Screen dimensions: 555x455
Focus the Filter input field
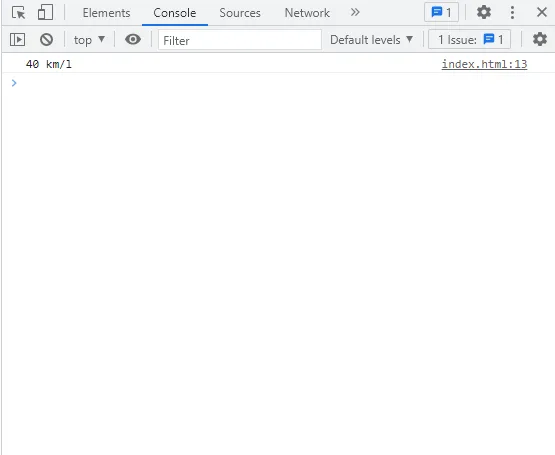240,40
